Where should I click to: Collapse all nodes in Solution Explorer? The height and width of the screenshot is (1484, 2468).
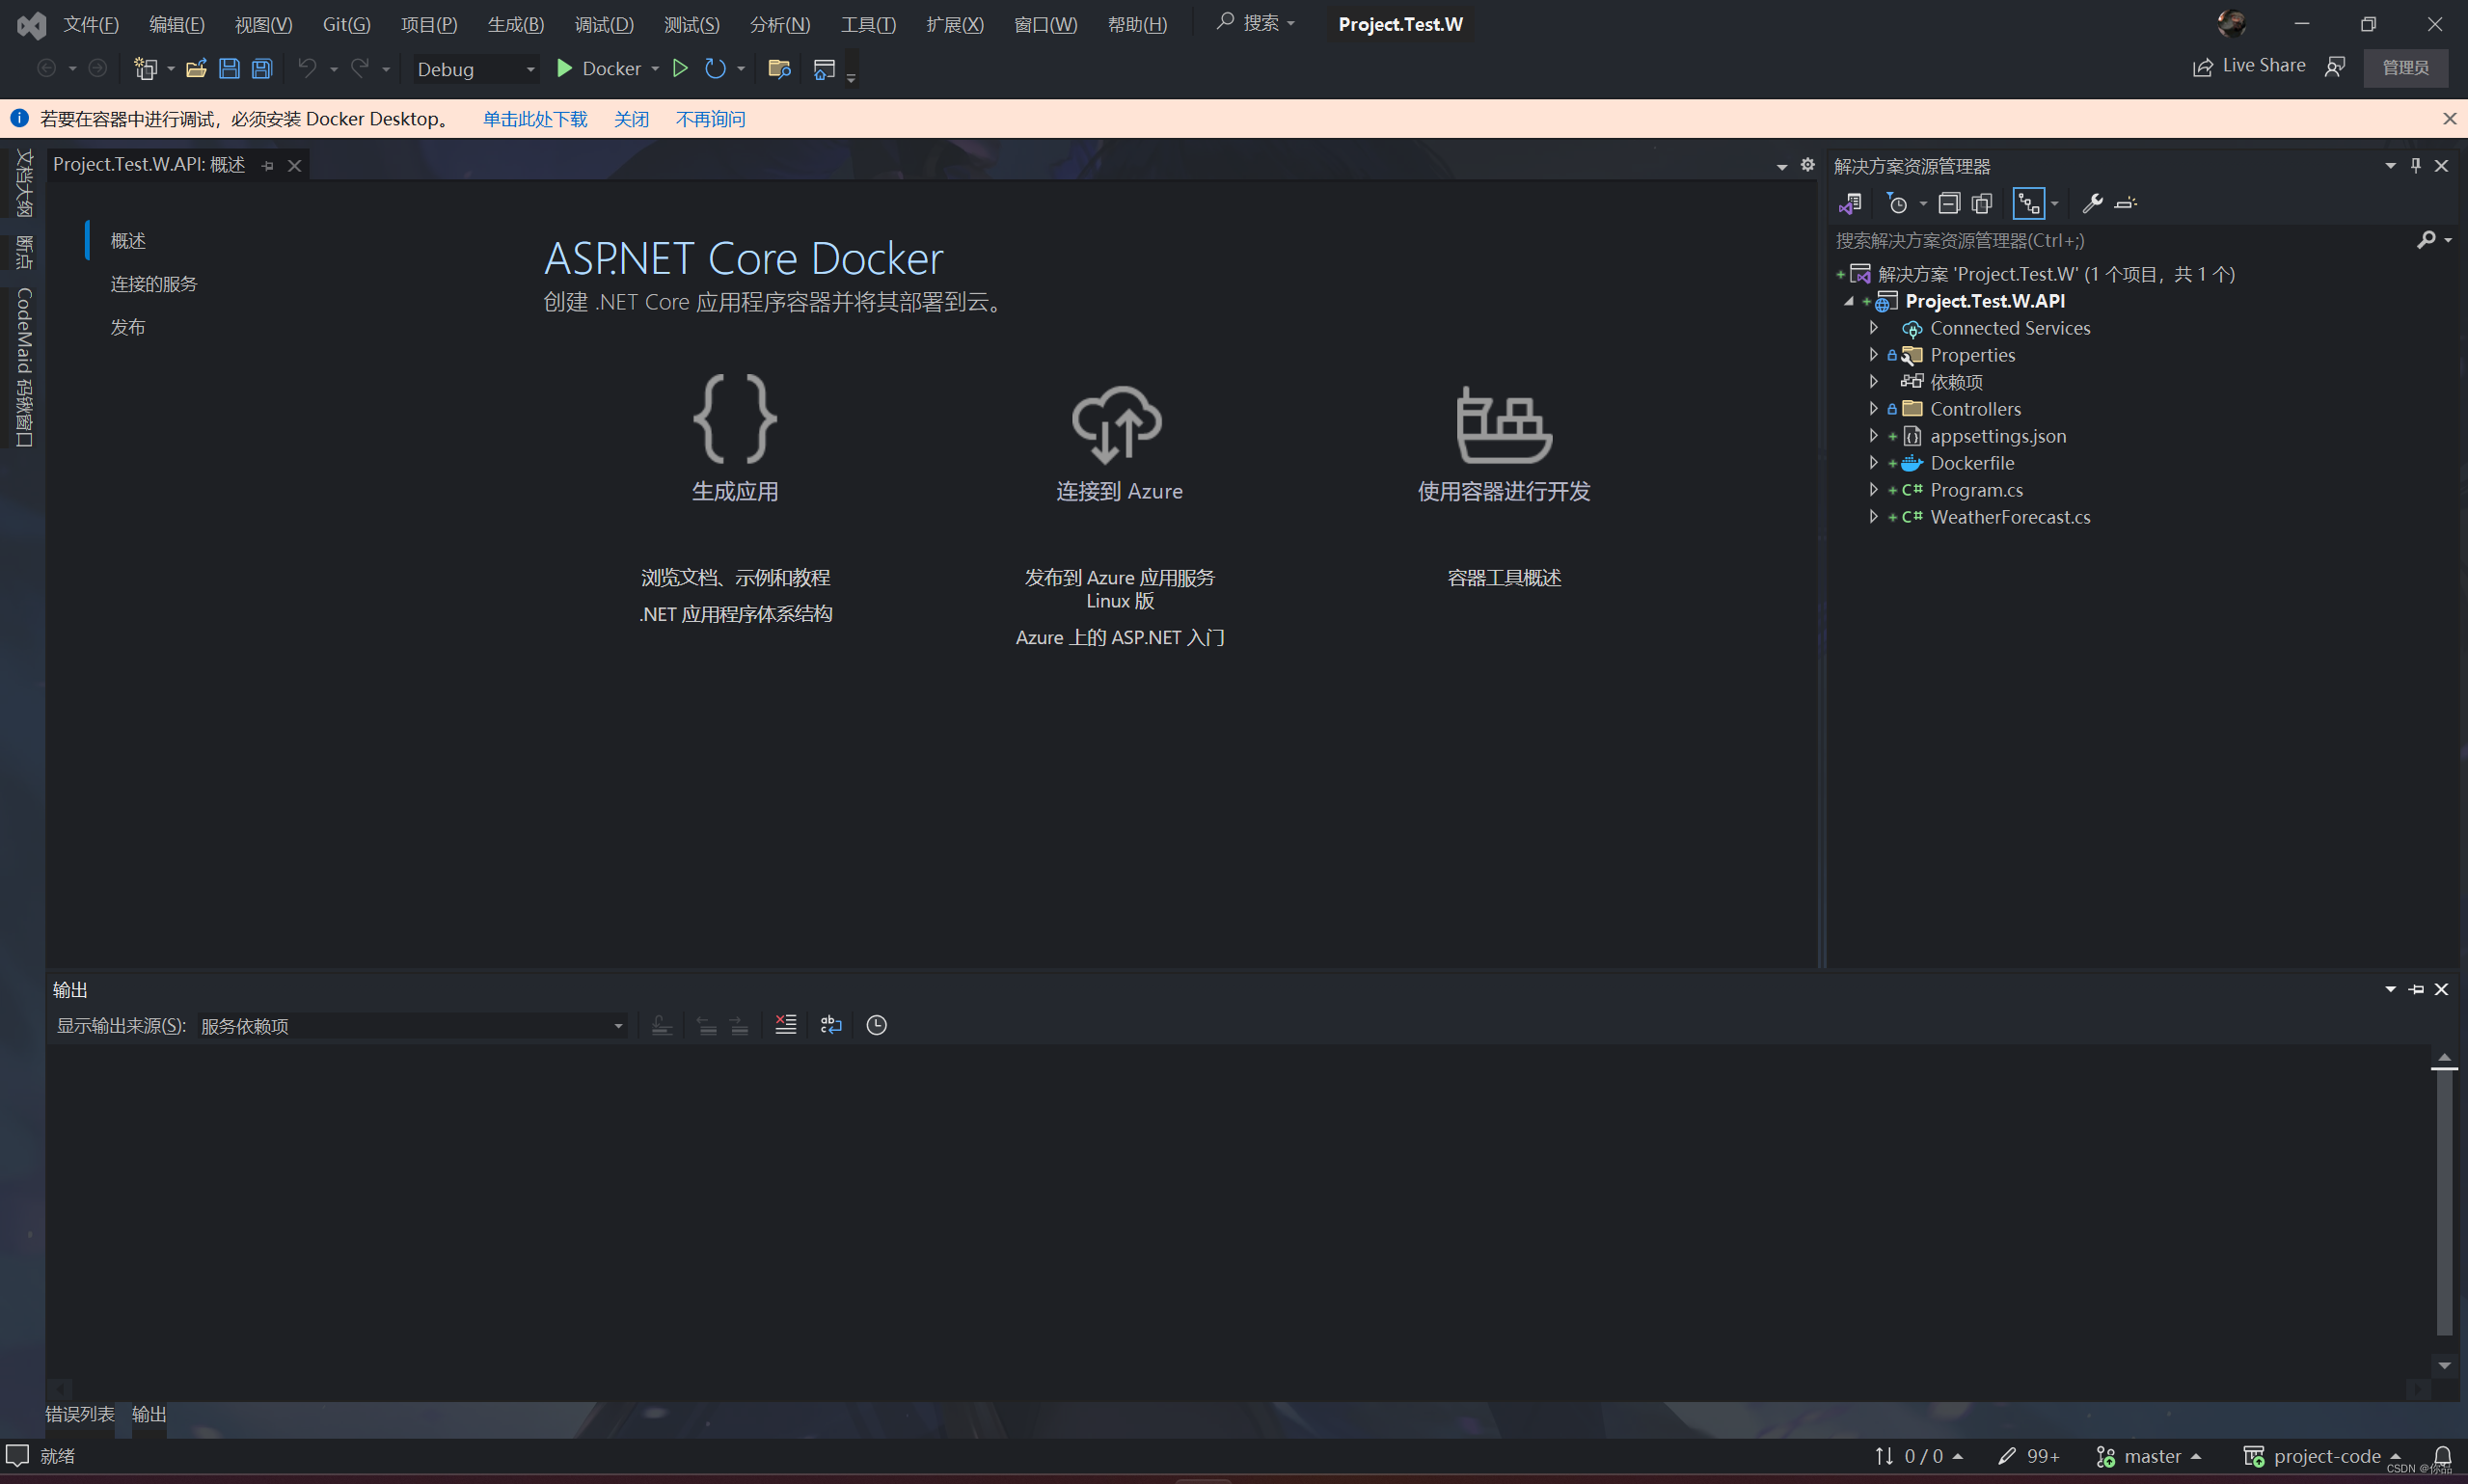1949,204
